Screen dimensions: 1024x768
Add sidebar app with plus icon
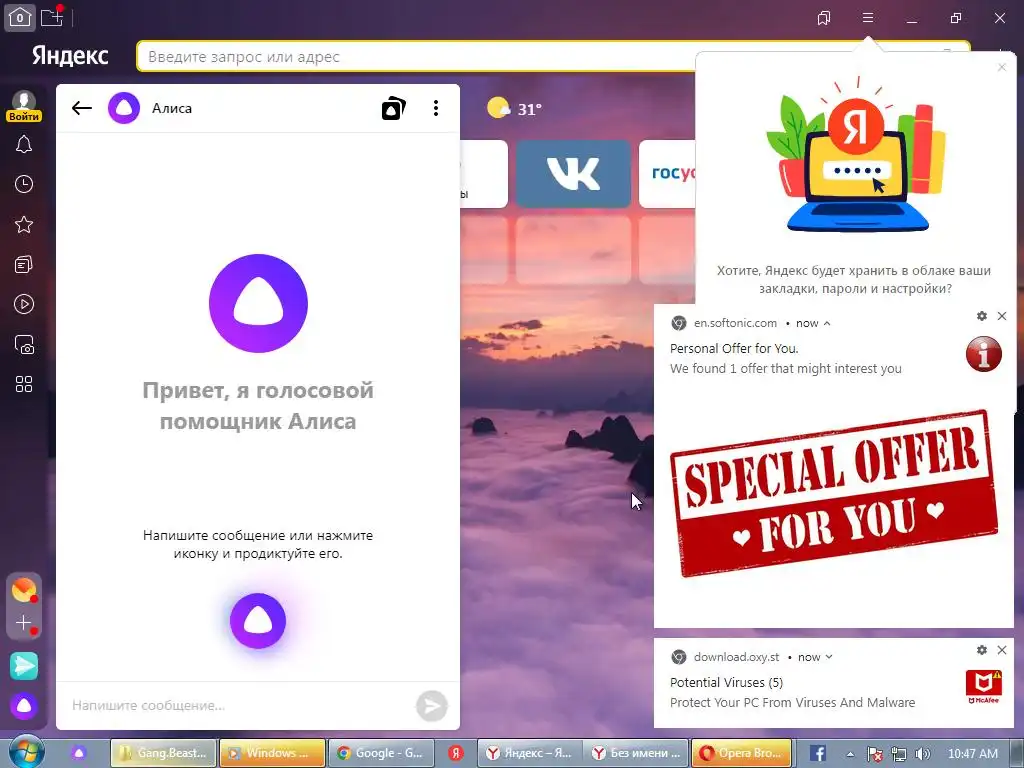(24, 623)
